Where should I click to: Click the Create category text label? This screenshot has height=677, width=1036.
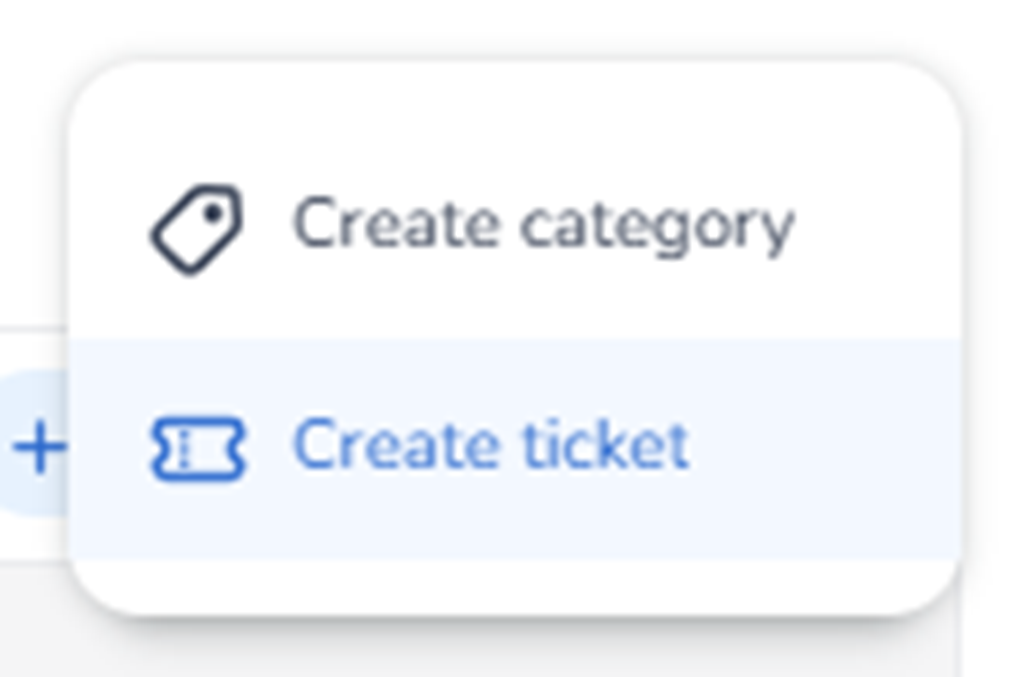click(x=542, y=225)
